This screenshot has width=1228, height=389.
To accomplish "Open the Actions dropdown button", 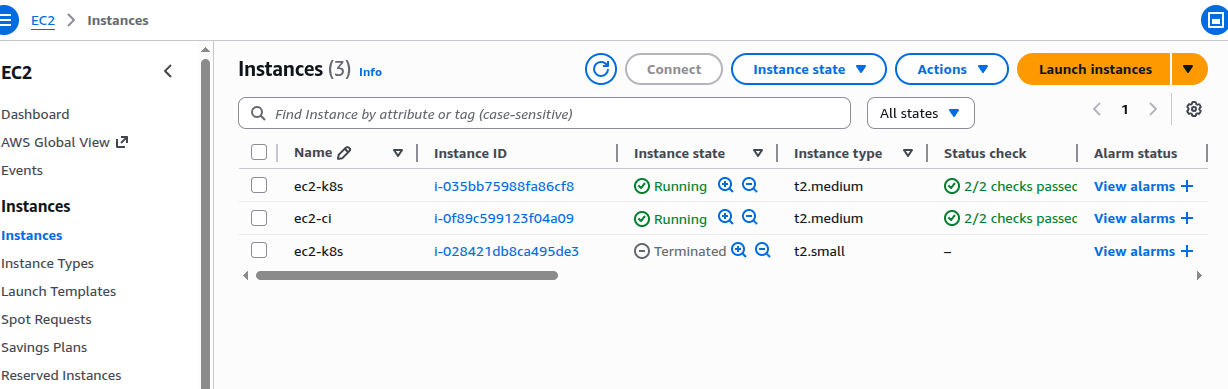I will tap(953, 69).
